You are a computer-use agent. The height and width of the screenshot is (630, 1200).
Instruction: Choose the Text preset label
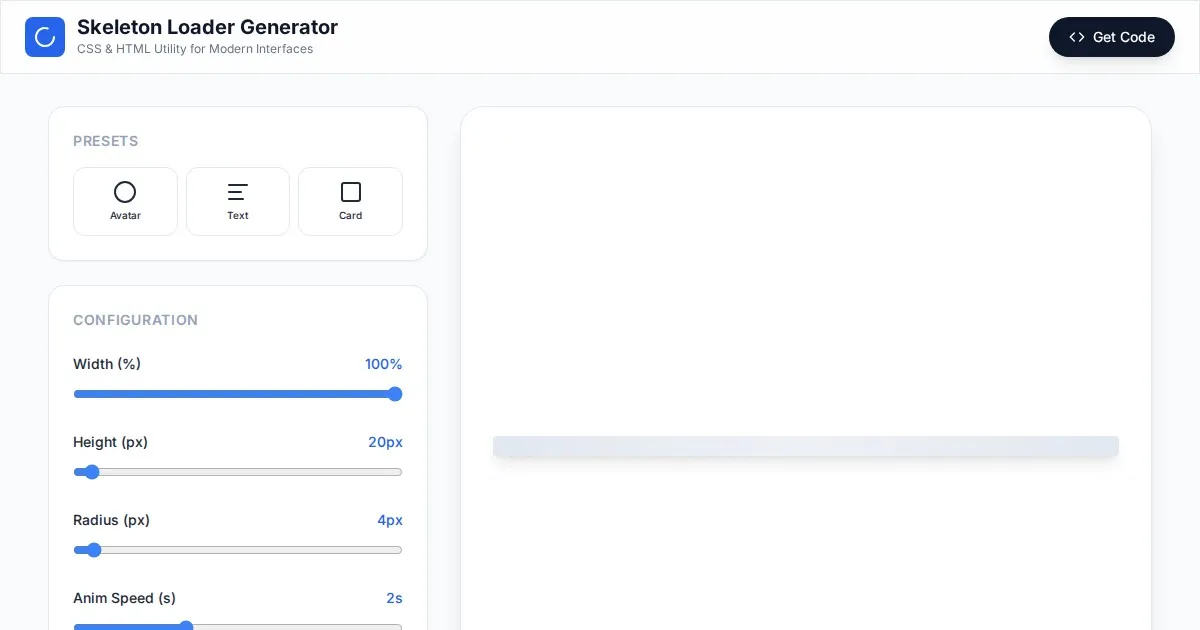point(238,216)
